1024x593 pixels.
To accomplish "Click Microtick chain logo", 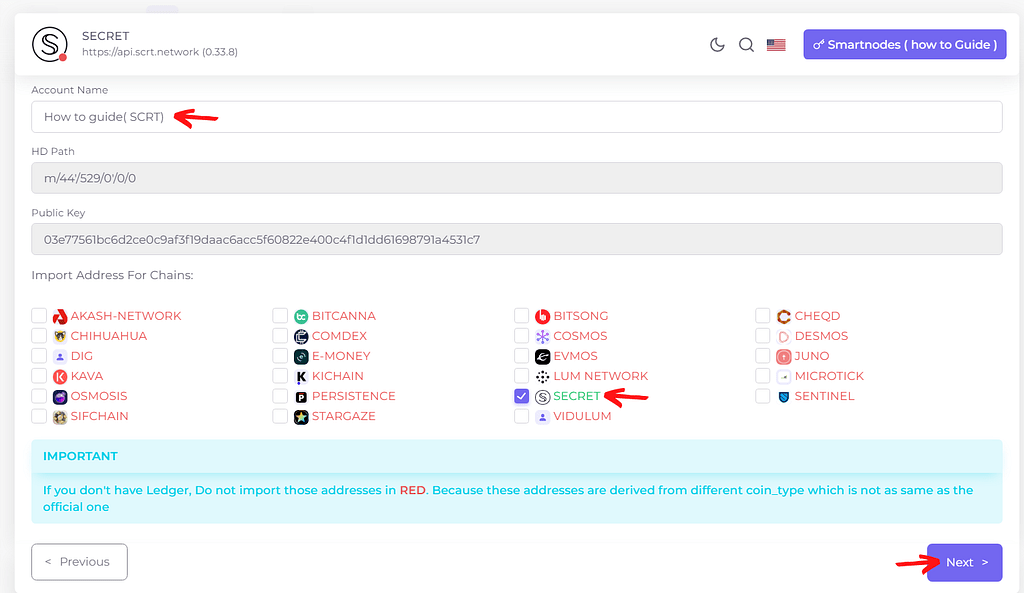I will coord(784,377).
